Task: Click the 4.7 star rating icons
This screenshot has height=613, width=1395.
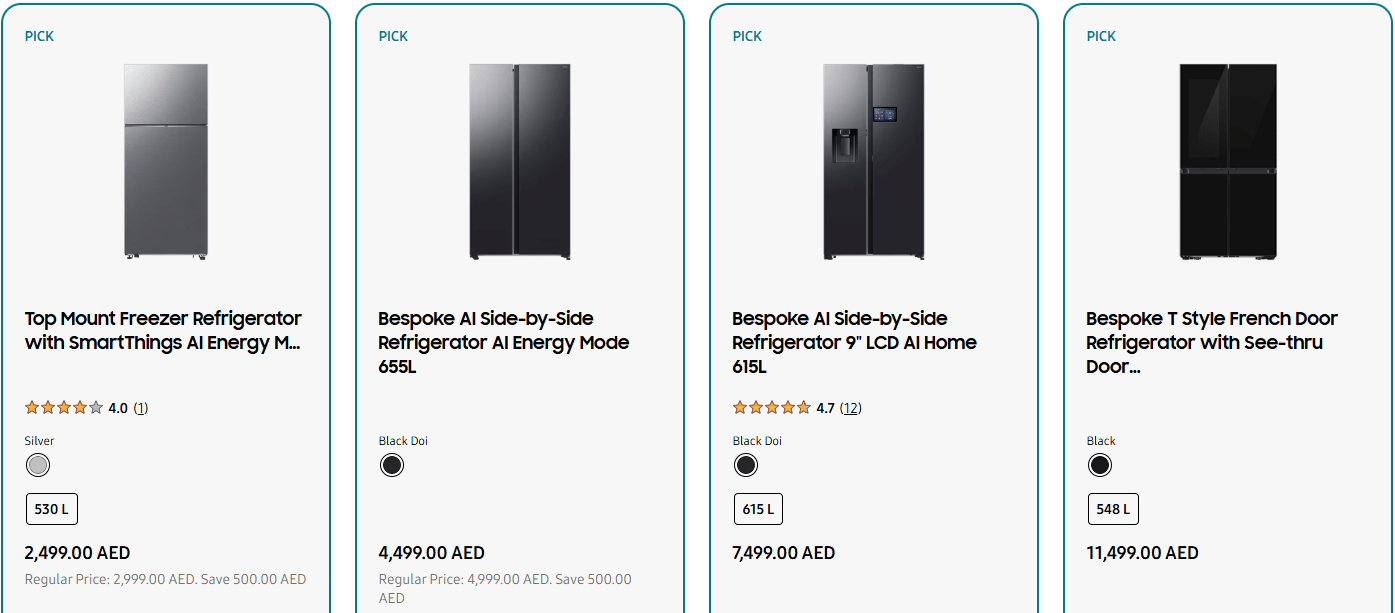Action: [x=772, y=408]
